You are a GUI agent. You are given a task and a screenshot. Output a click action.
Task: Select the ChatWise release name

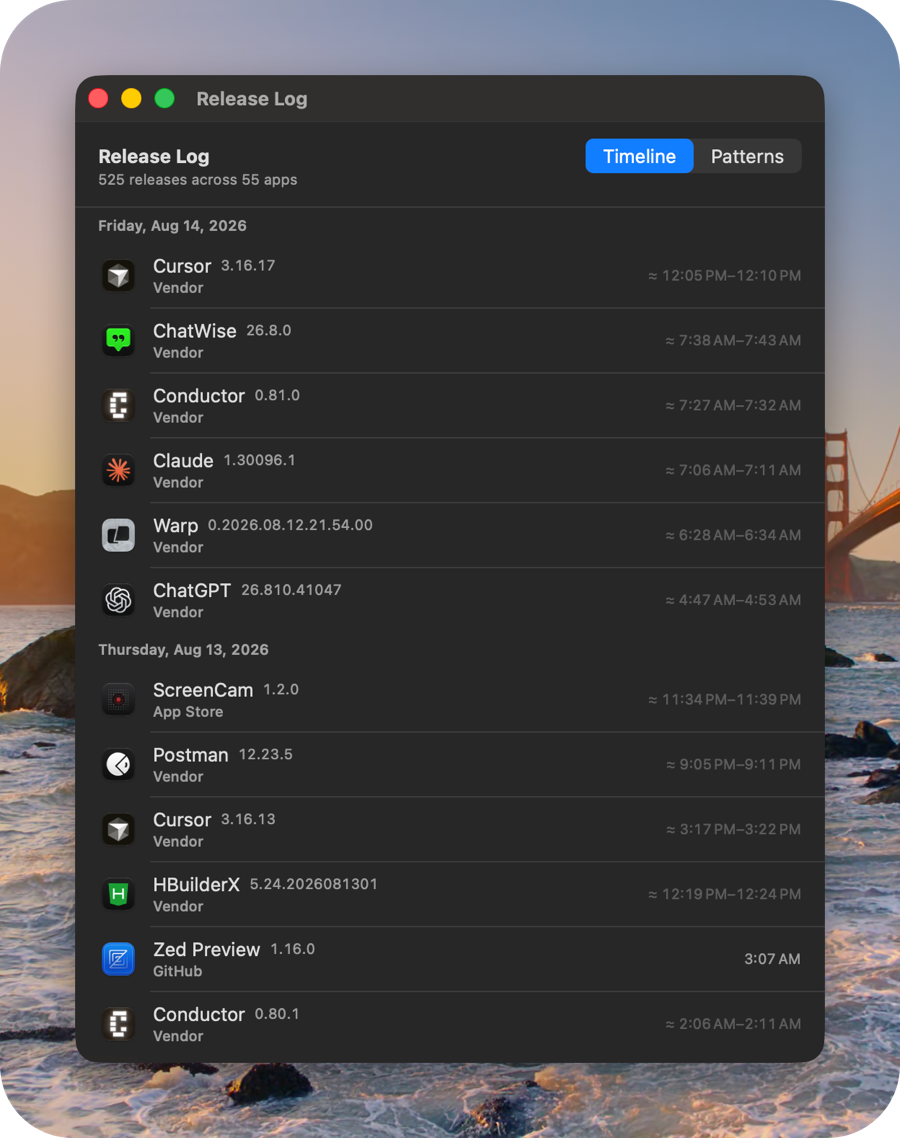click(x=195, y=331)
